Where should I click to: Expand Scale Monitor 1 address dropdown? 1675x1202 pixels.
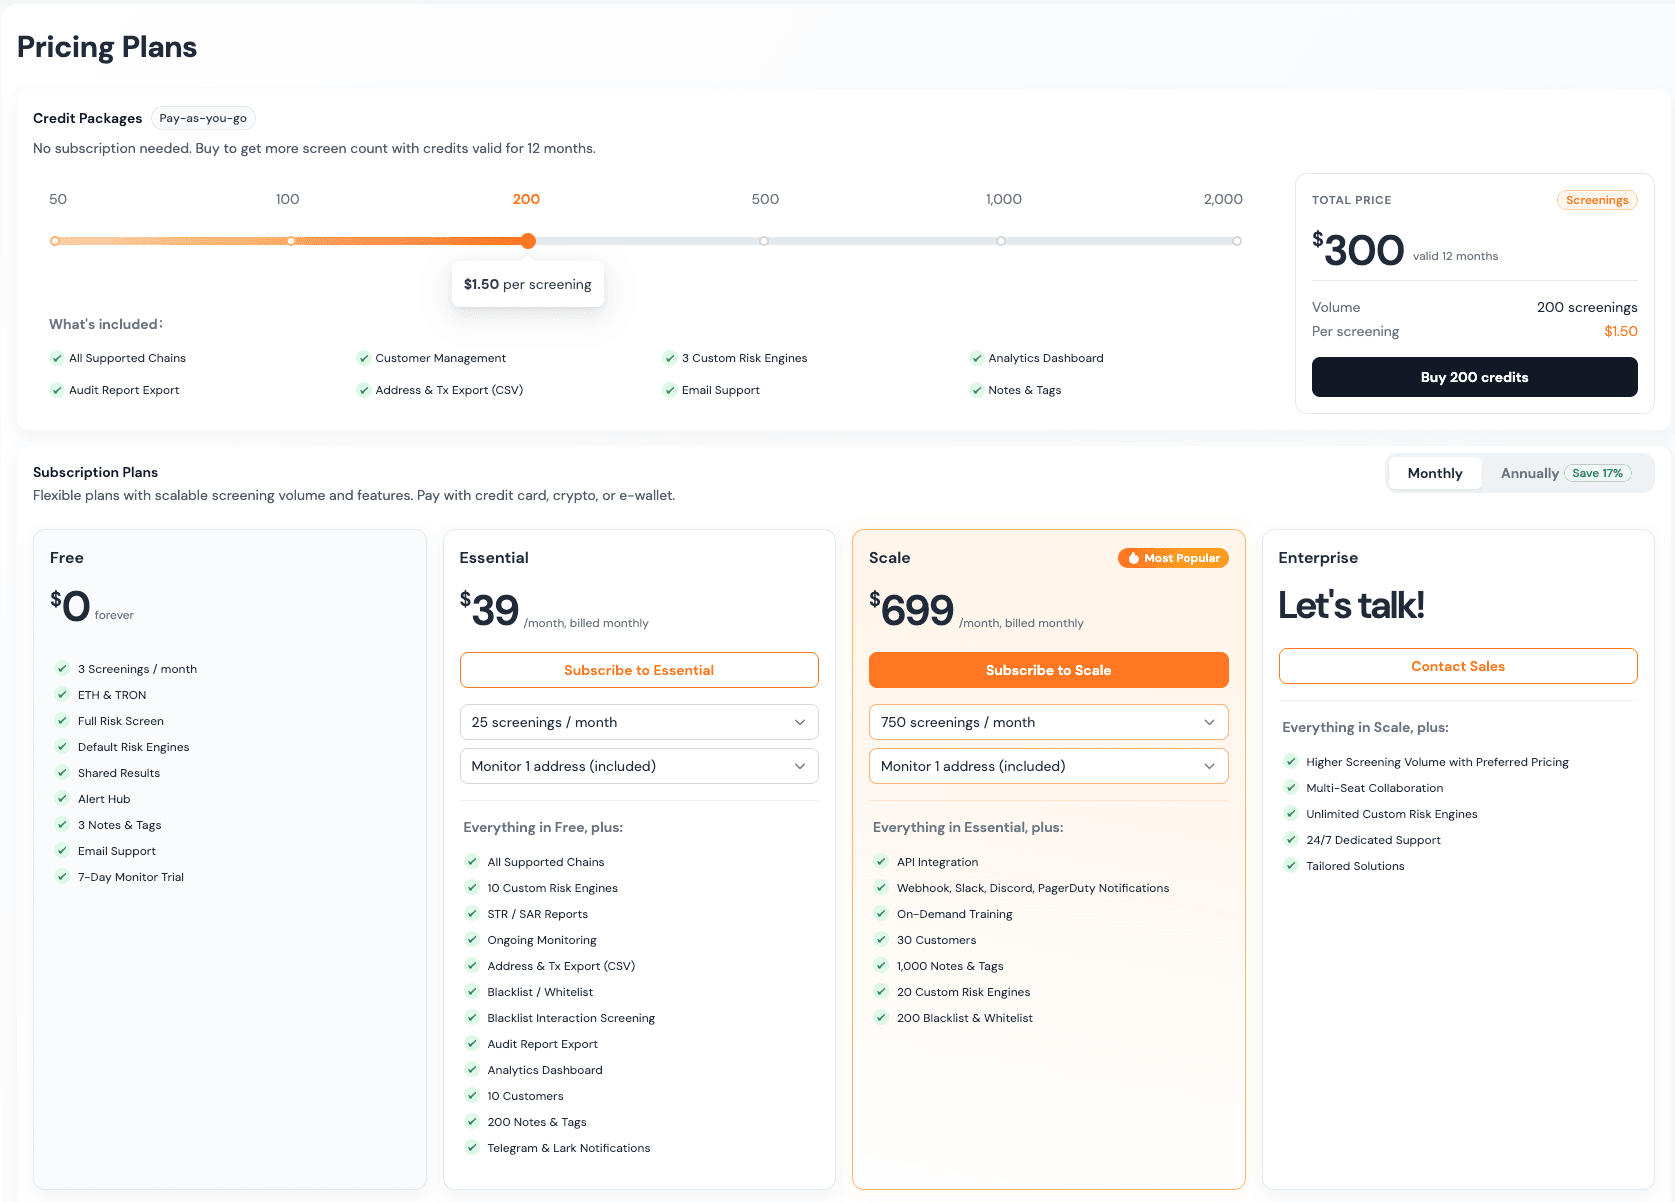1048,766
